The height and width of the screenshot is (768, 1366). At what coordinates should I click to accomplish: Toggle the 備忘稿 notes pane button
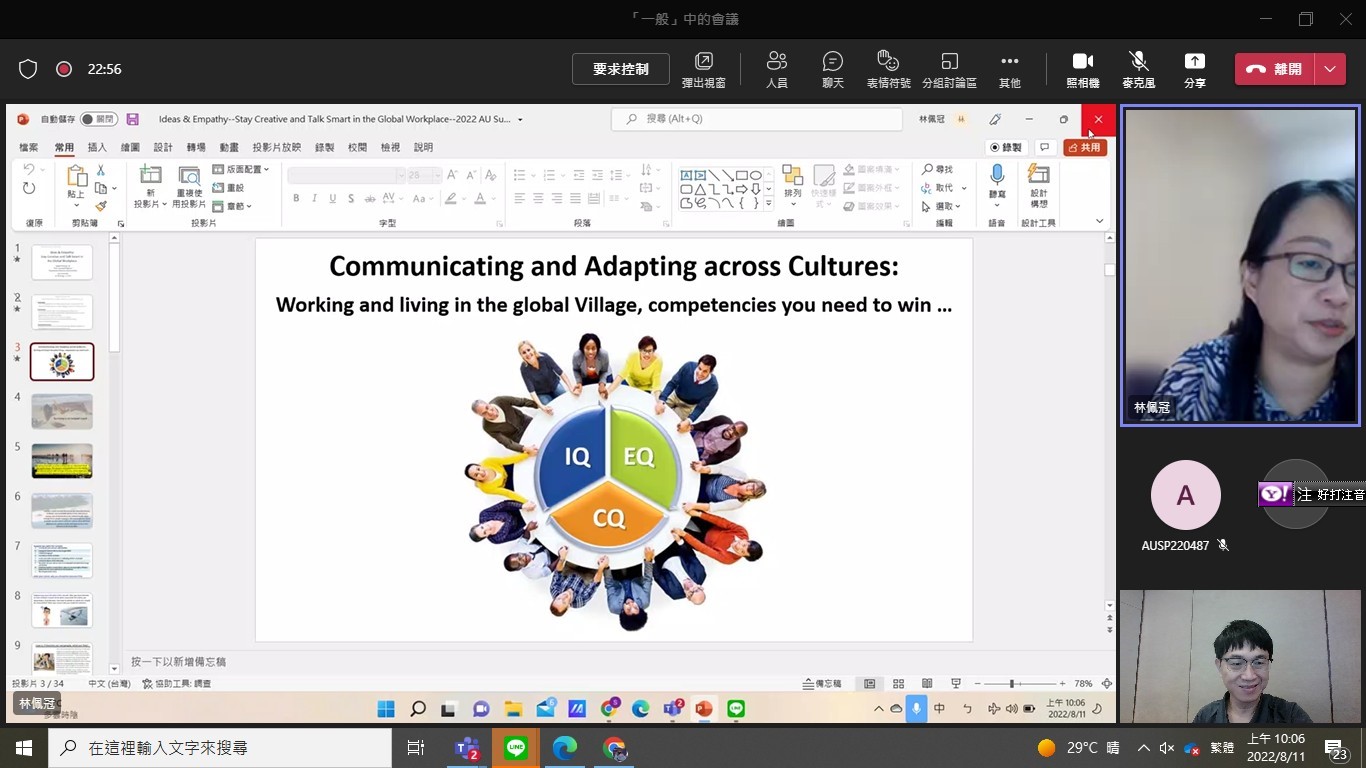[x=822, y=684]
